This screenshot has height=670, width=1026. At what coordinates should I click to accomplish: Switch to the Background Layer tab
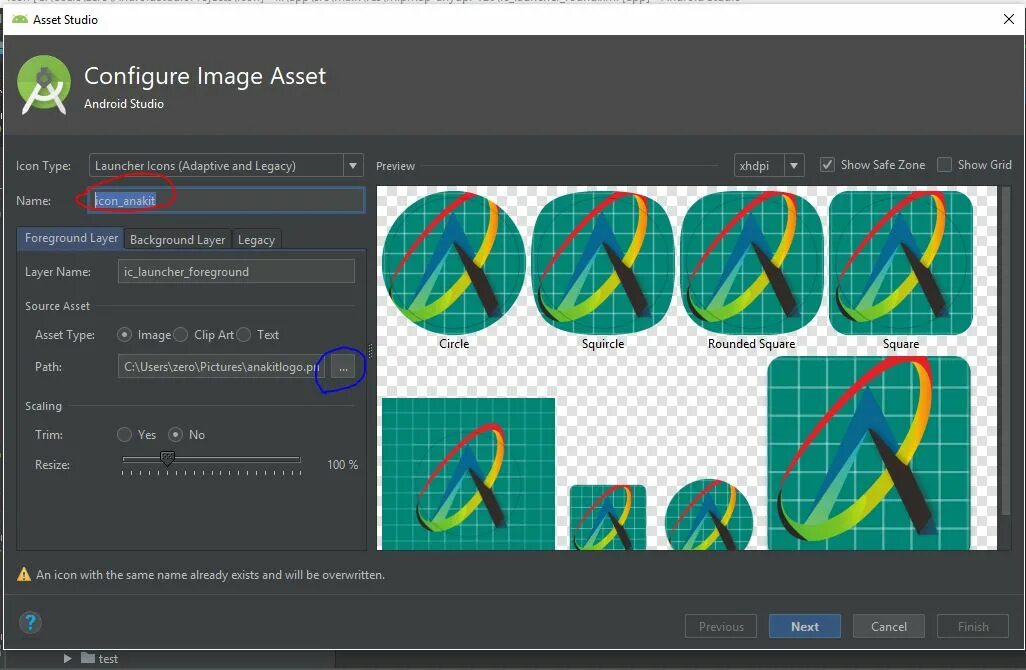[177, 239]
